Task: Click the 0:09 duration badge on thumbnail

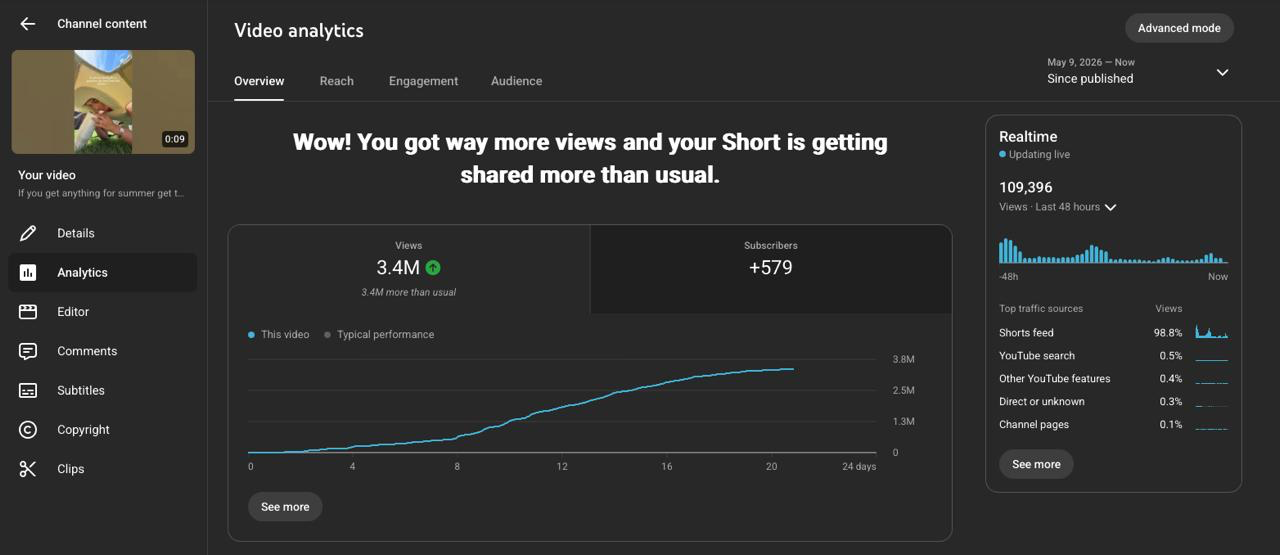Action: tap(175, 139)
